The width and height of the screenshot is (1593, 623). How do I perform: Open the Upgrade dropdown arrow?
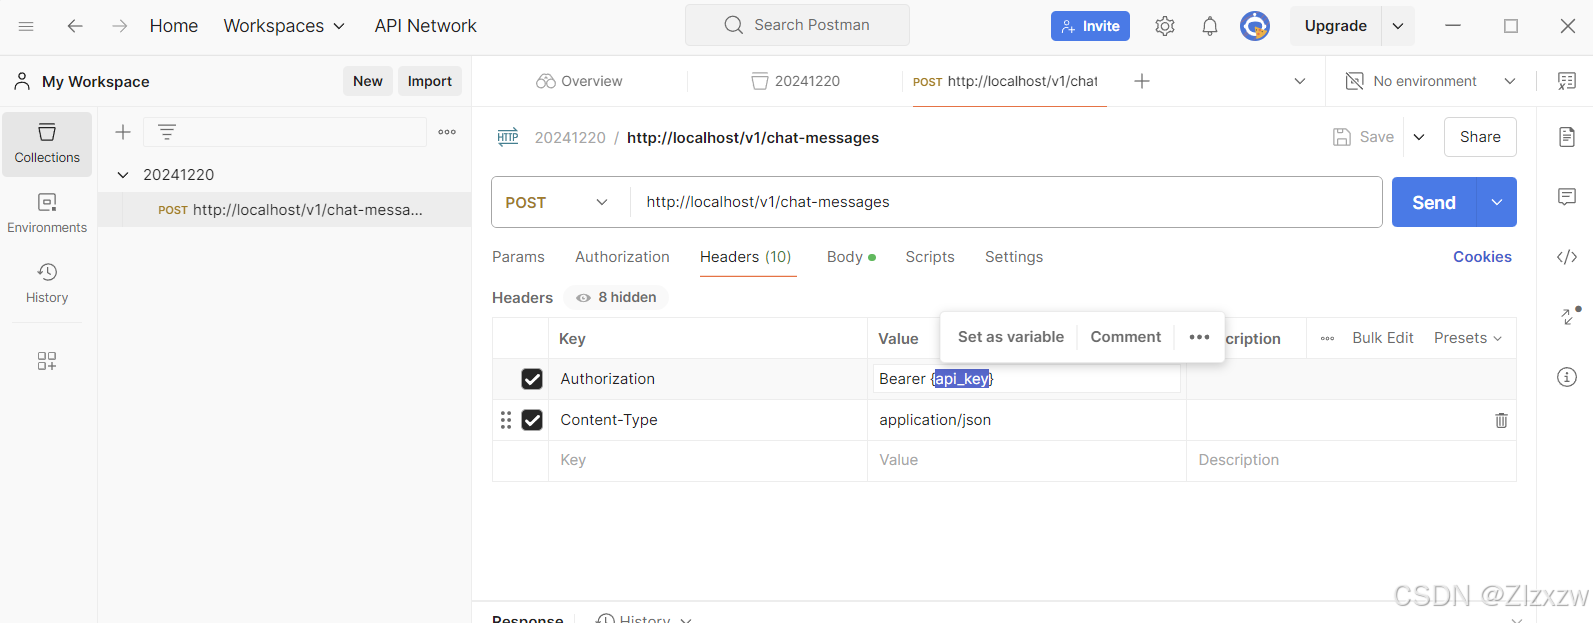click(x=1398, y=26)
